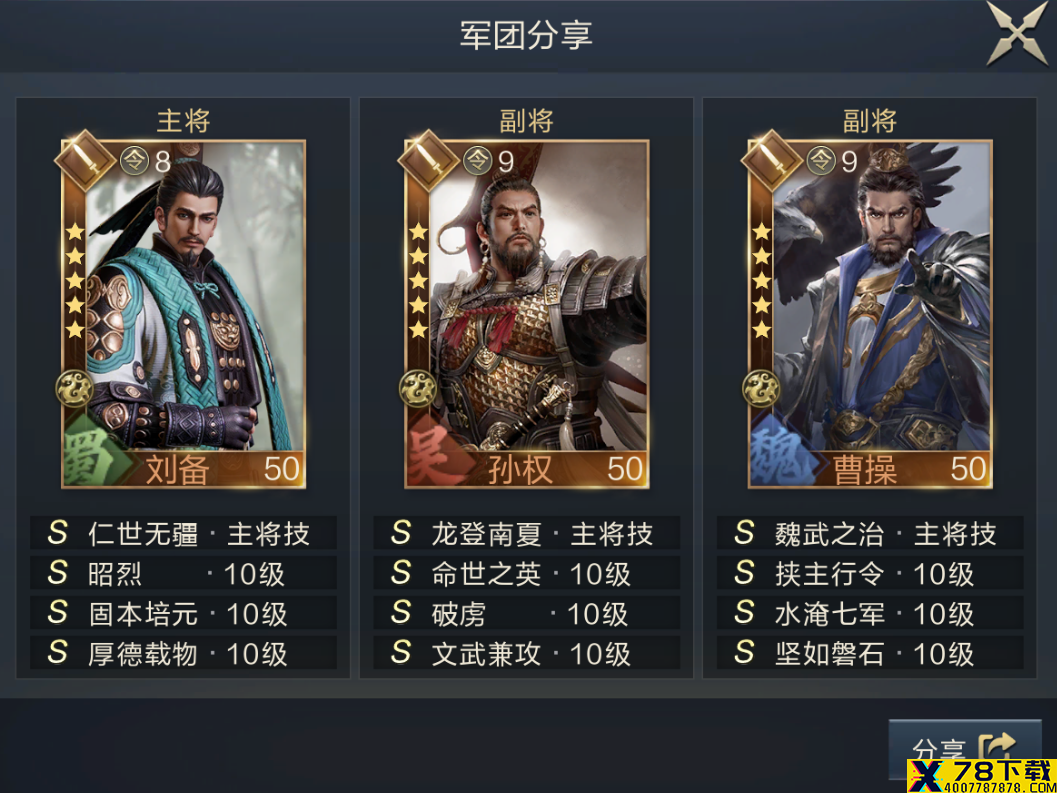
Task: Select the 挟主行令 10级 skill entry
Action: pyautogui.click(x=870, y=573)
